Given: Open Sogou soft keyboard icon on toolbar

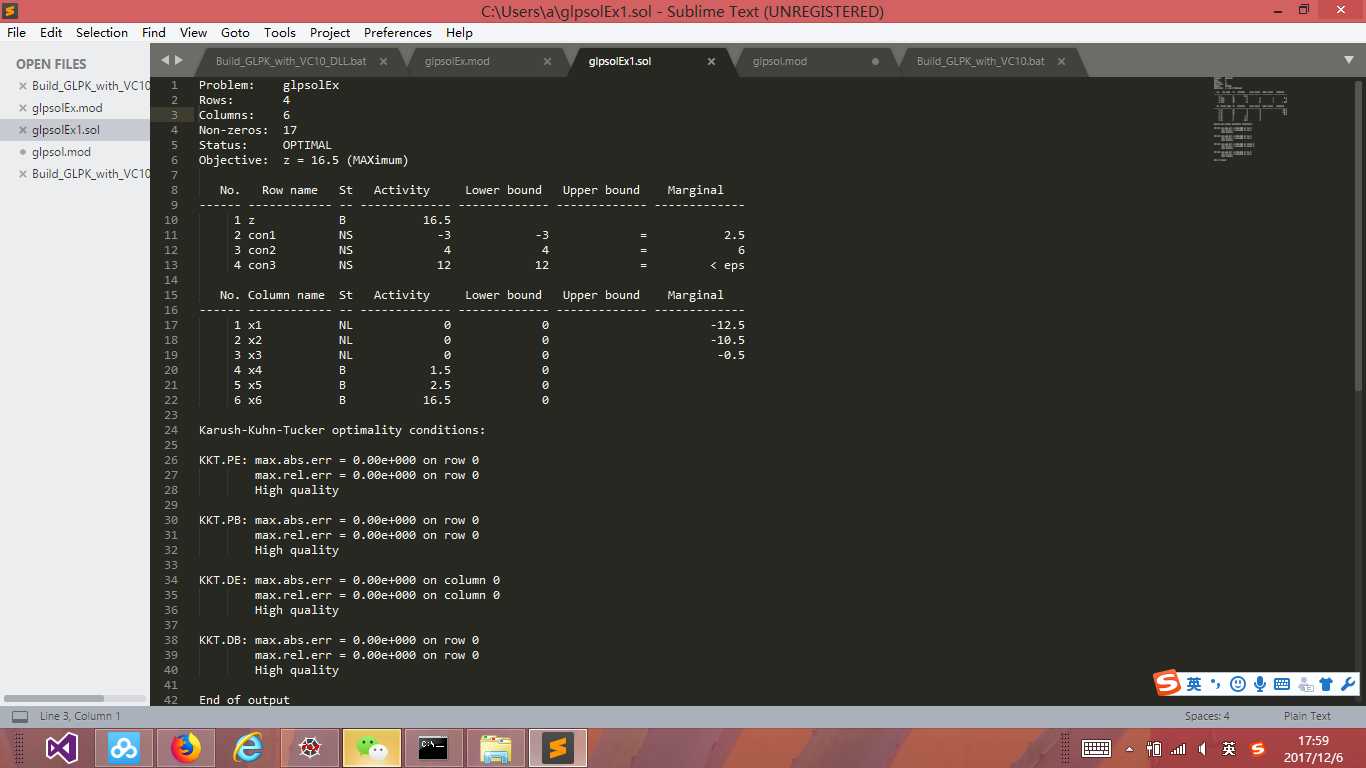Looking at the screenshot, I should pos(1282,685).
